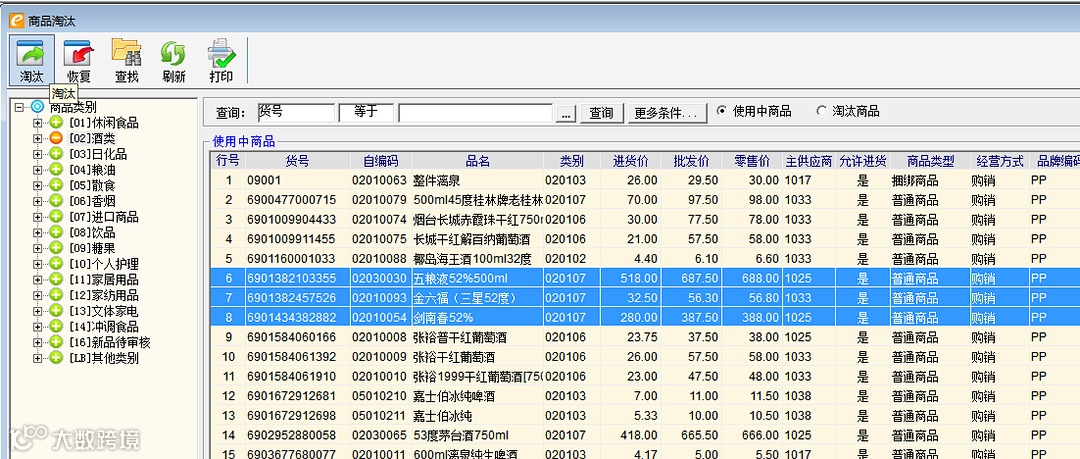
Task: Click in the query value input field
Action: [x=475, y=113]
